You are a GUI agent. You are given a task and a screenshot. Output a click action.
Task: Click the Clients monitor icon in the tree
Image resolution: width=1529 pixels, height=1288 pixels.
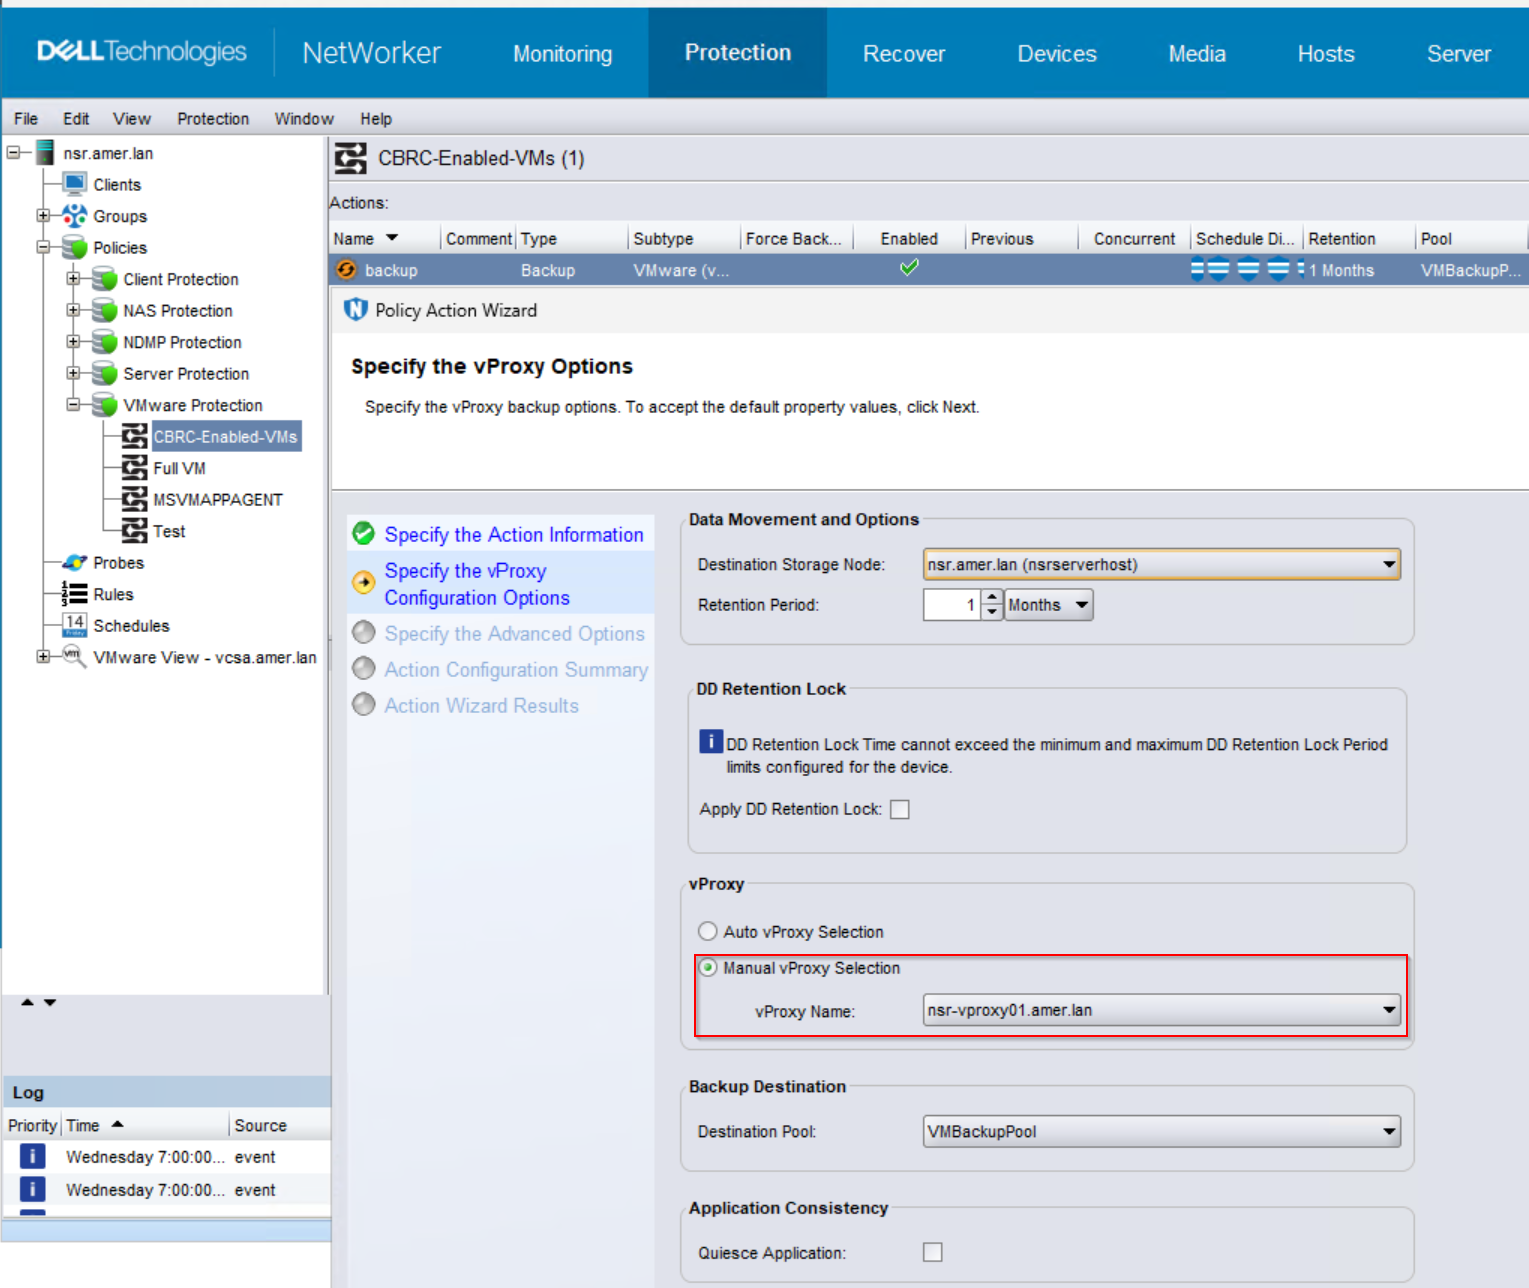click(74, 183)
